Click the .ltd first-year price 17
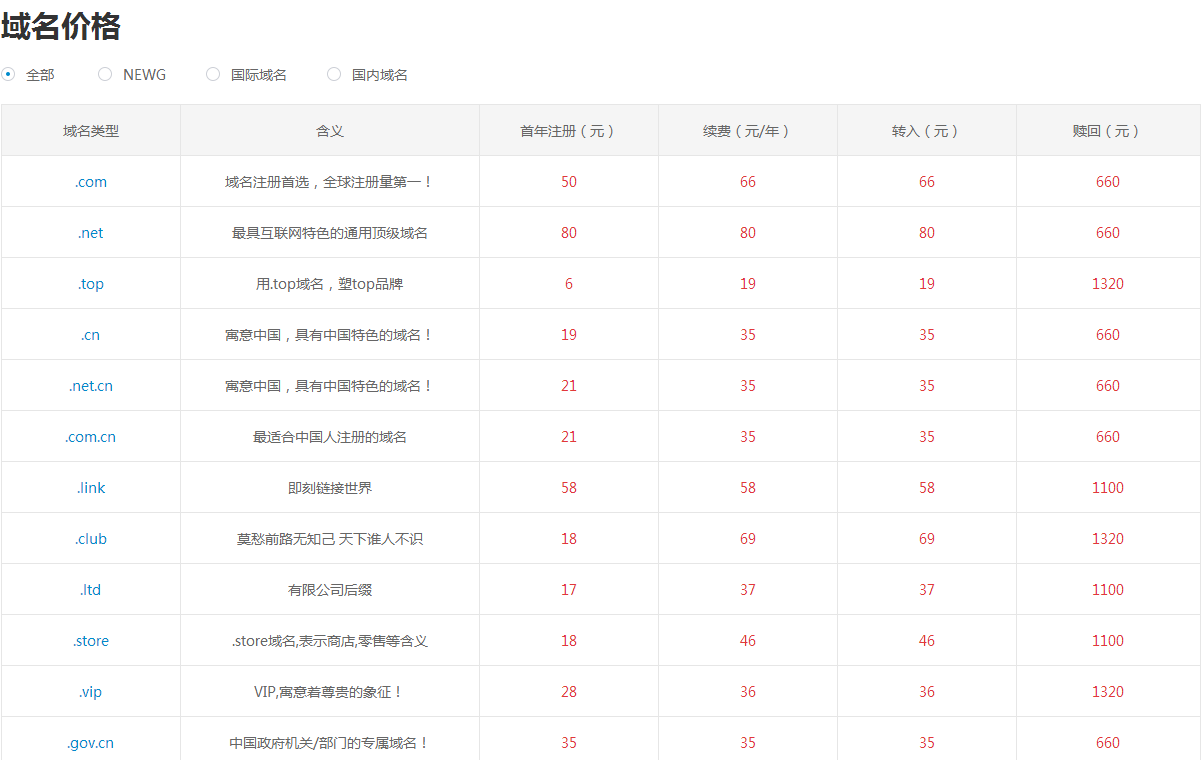Screen dimensions: 1203x760 [x=569, y=590]
